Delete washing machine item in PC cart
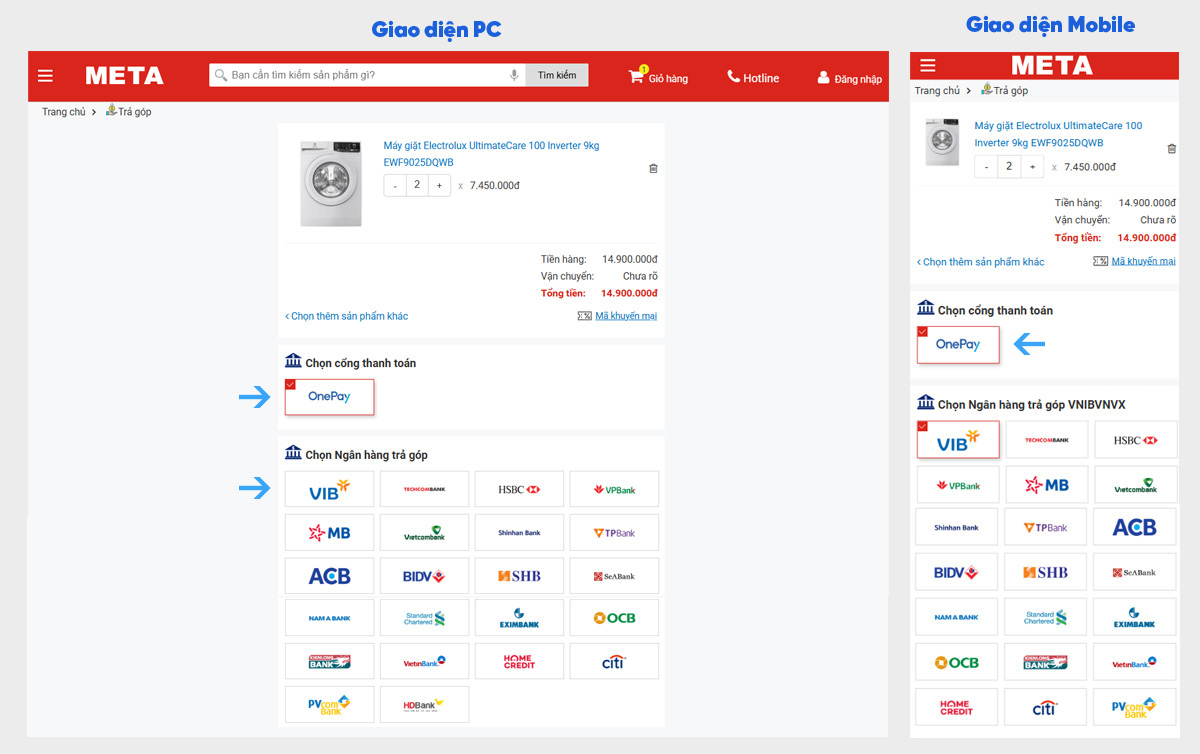Viewport: 1200px width, 754px height. click(x=653, y=169)
